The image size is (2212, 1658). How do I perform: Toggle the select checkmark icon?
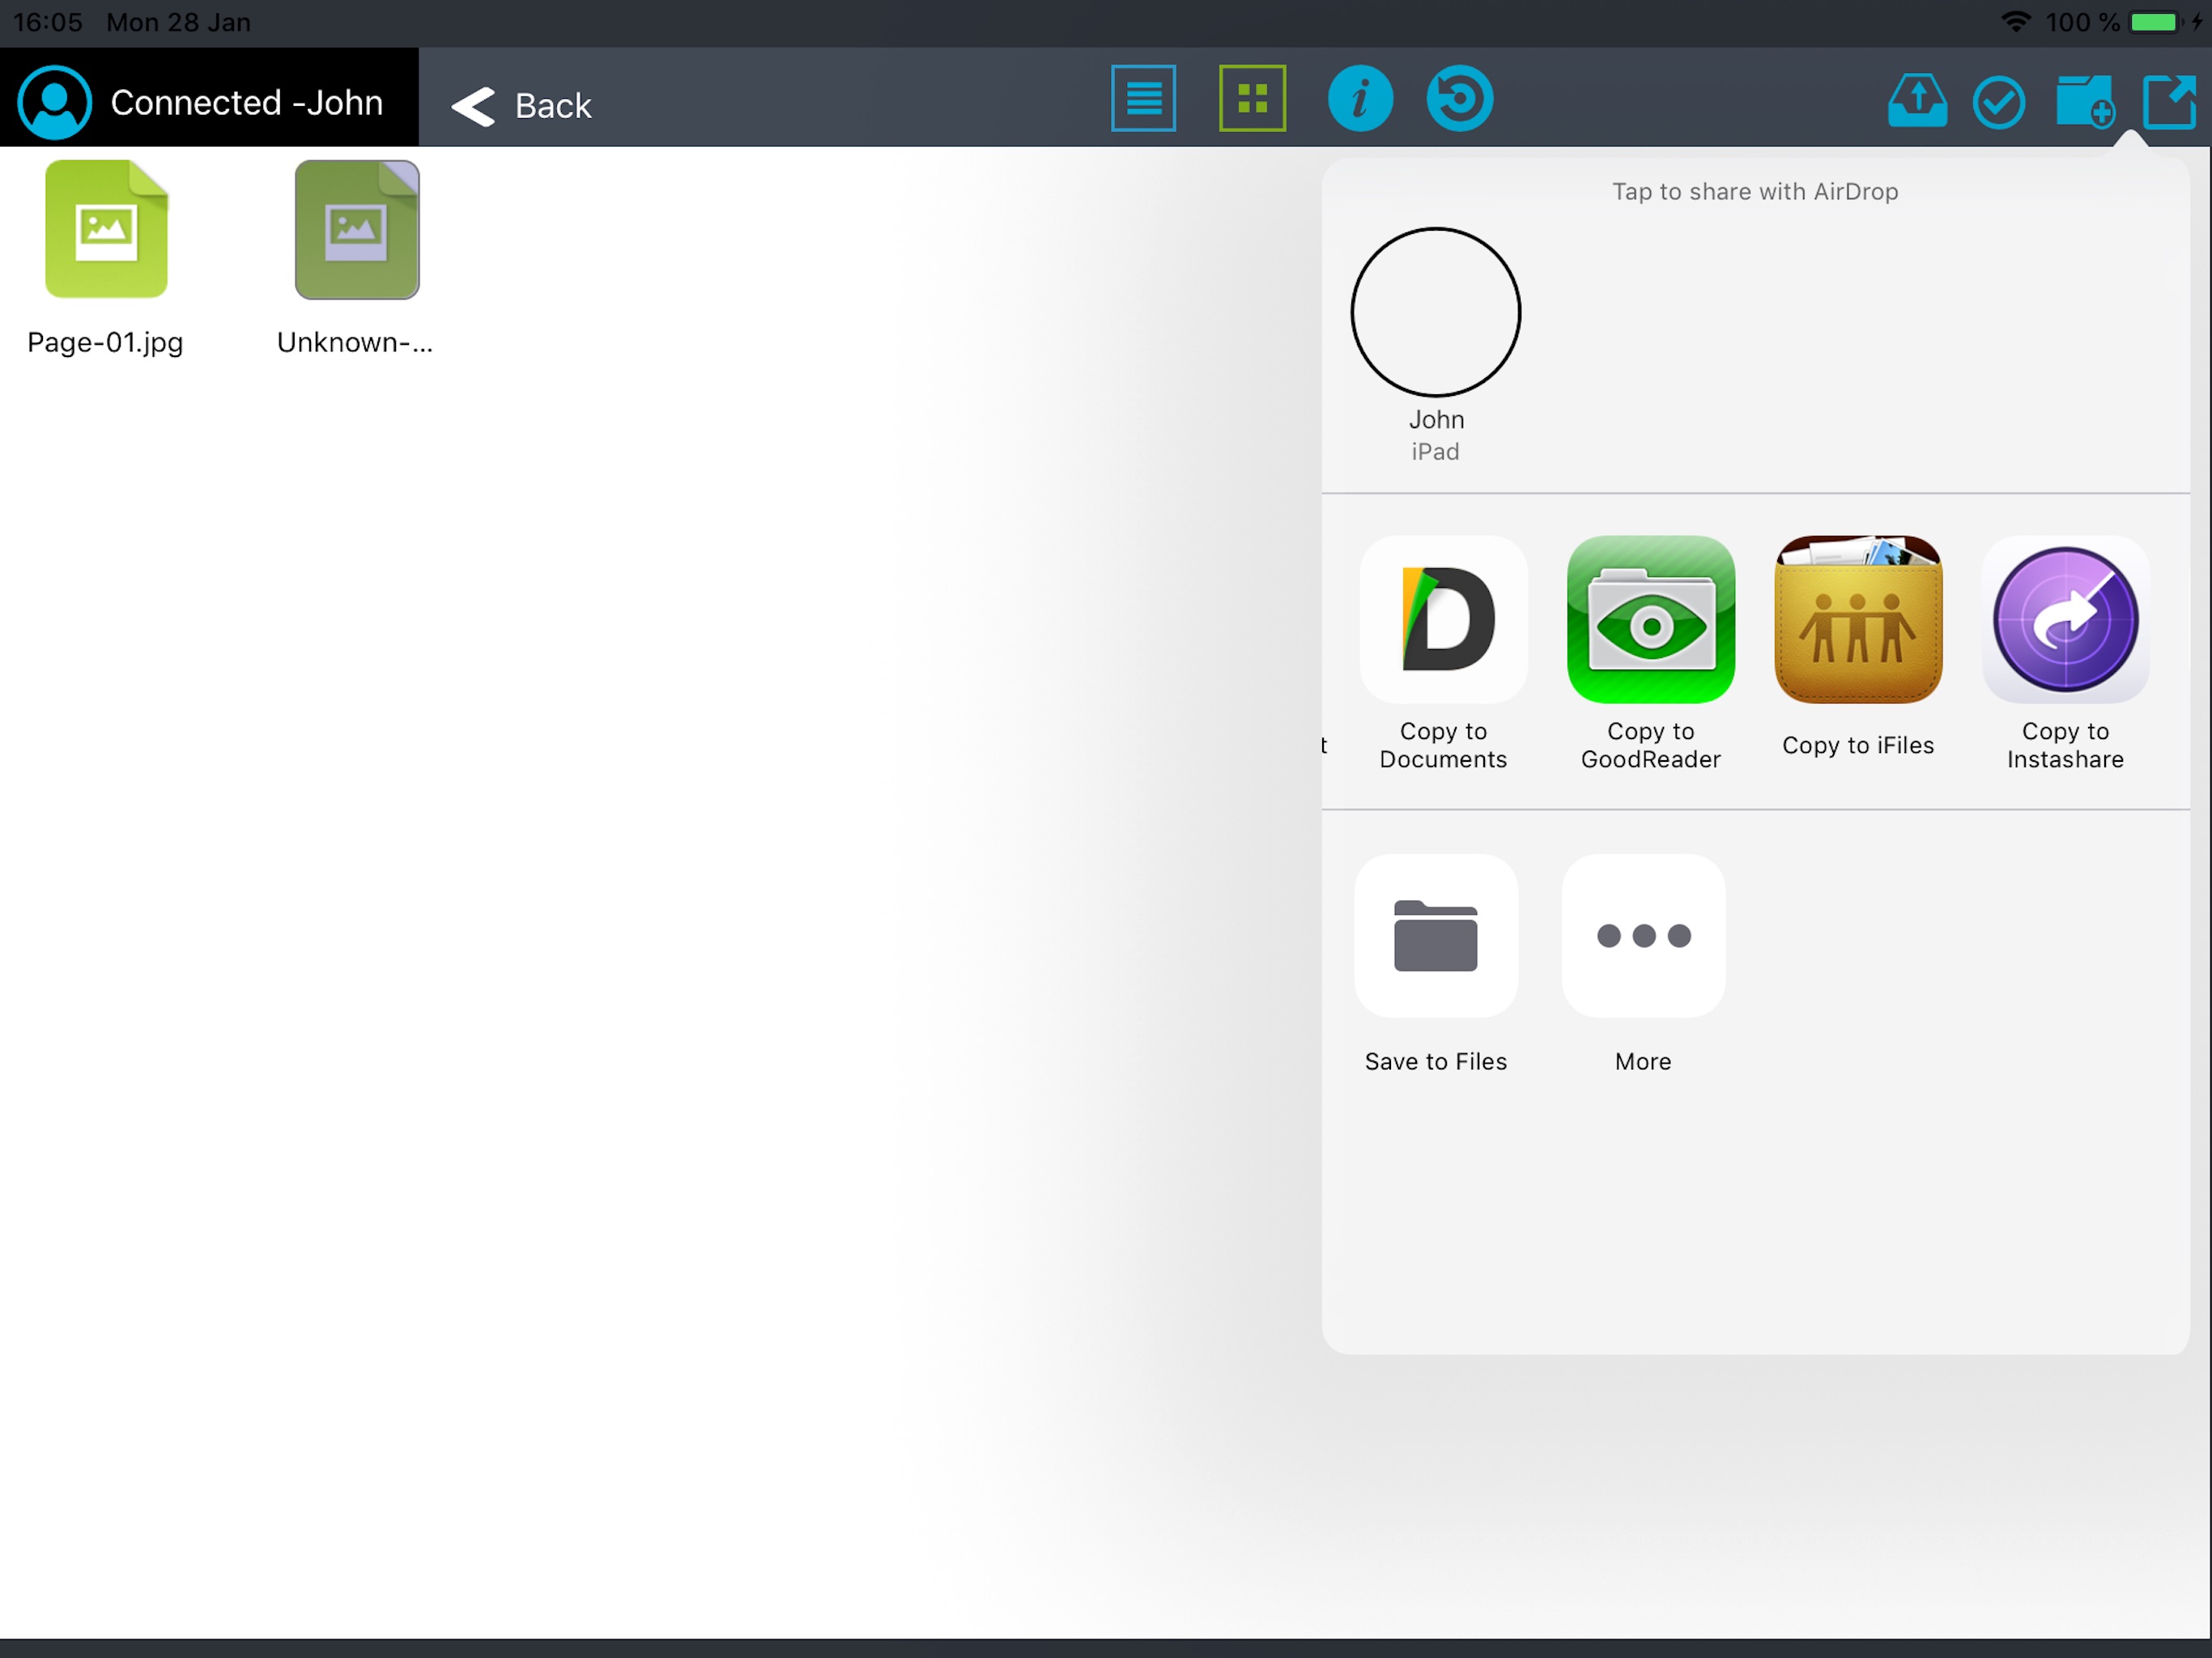(1998, 103)
